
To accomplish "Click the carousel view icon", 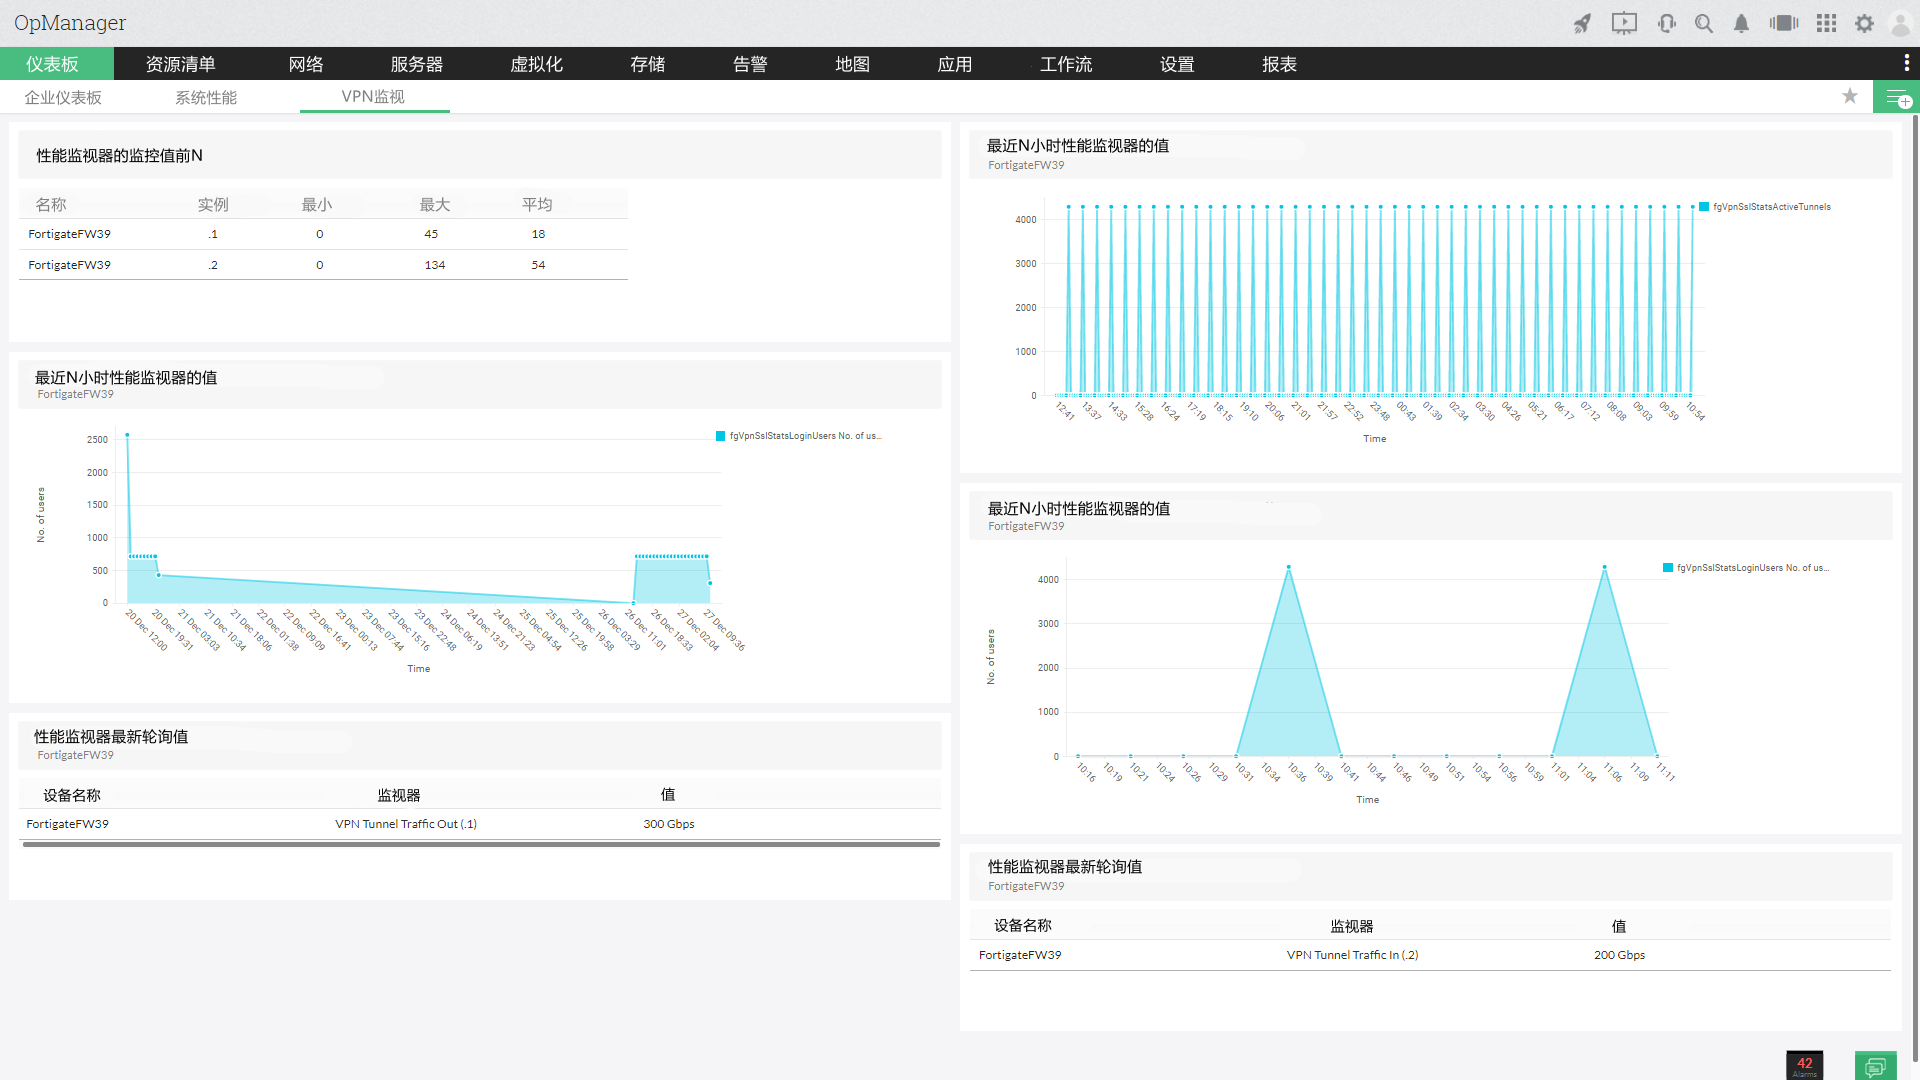I will coord(1783,23).
